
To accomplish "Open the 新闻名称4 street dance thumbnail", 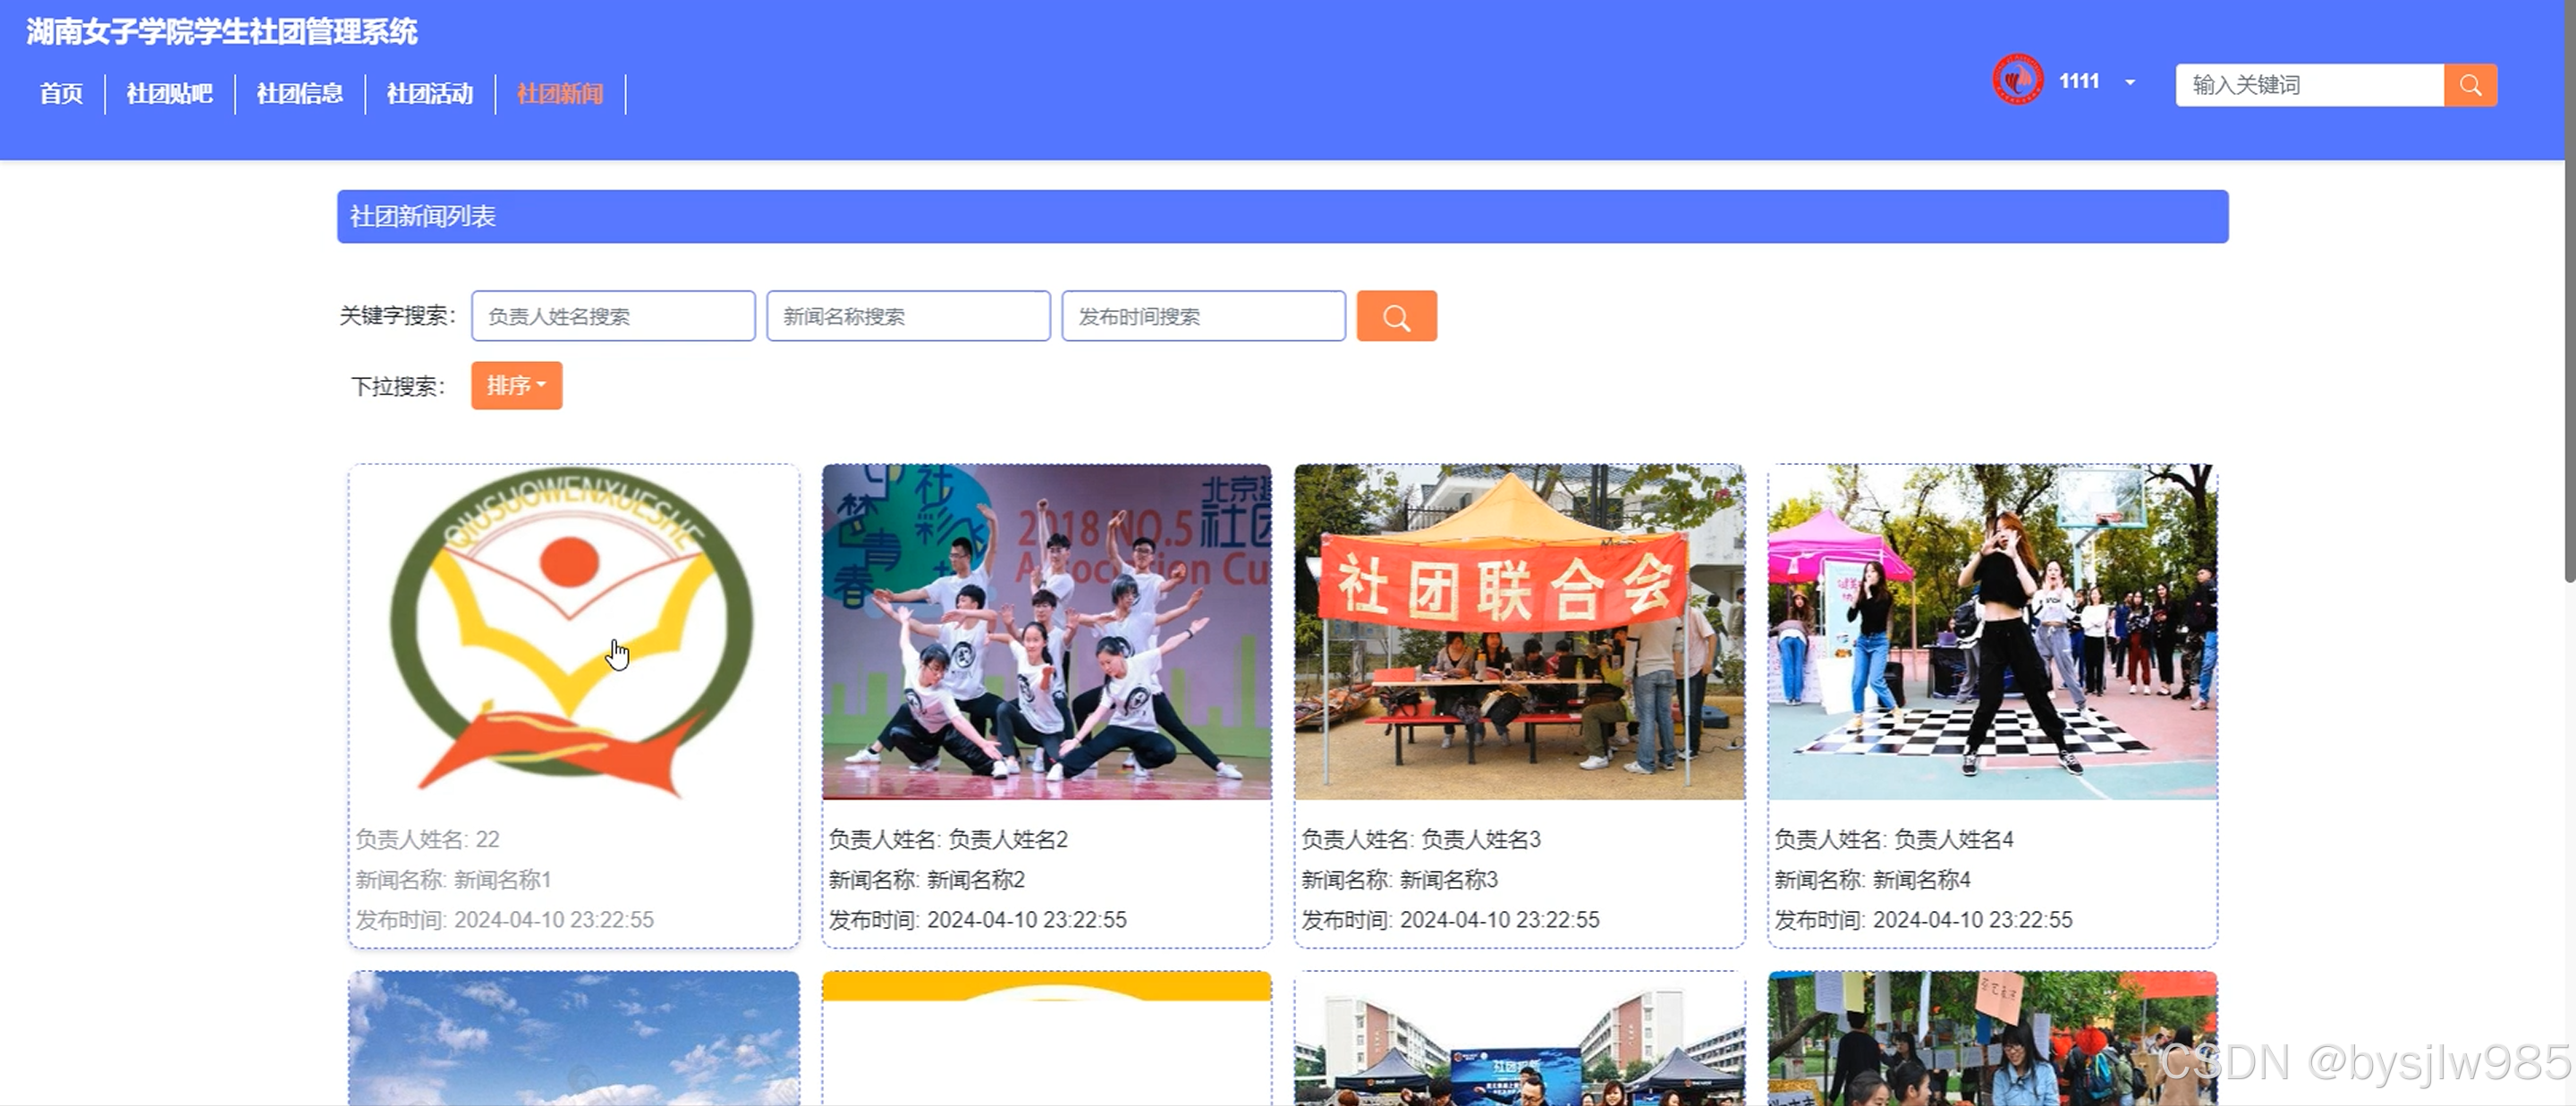I will tap(1992, 632).
